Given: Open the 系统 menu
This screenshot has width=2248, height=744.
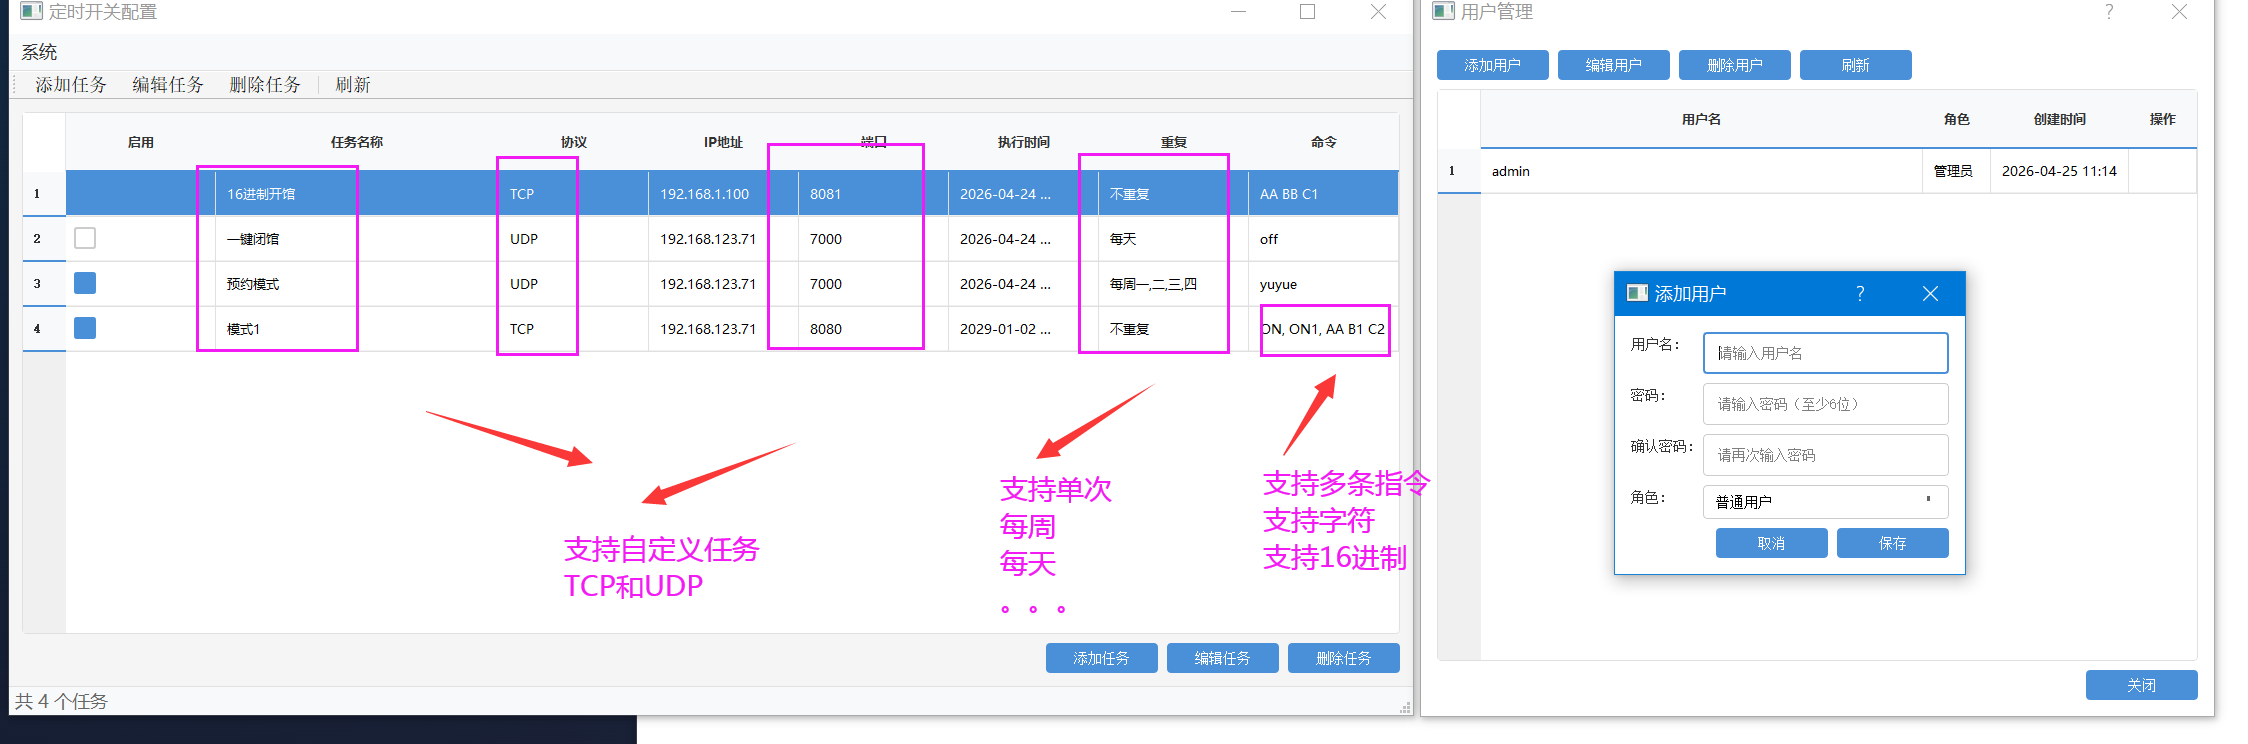Looking at the screenshot, I should coord(39,52).
